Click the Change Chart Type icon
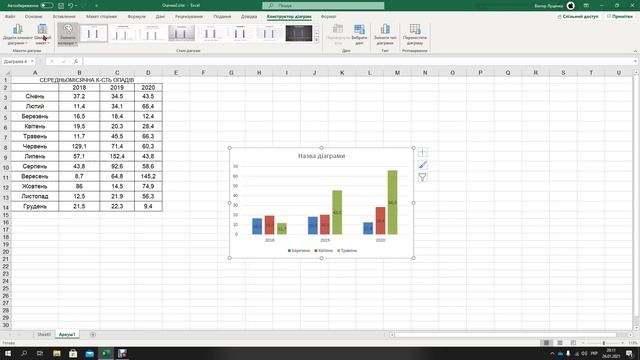Screen dimensions: 640x360 [385, 34]
